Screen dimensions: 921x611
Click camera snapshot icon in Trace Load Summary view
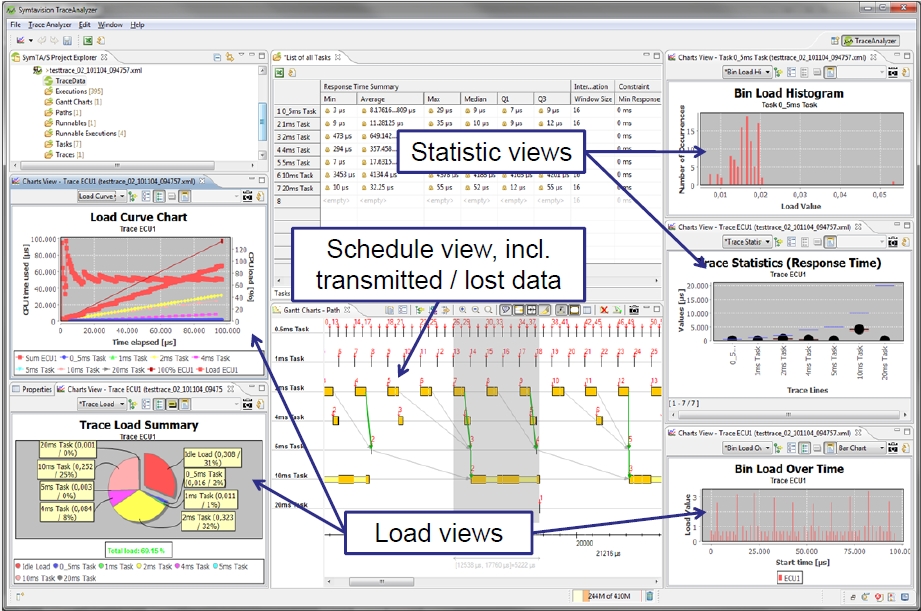(x=247, y=404)
